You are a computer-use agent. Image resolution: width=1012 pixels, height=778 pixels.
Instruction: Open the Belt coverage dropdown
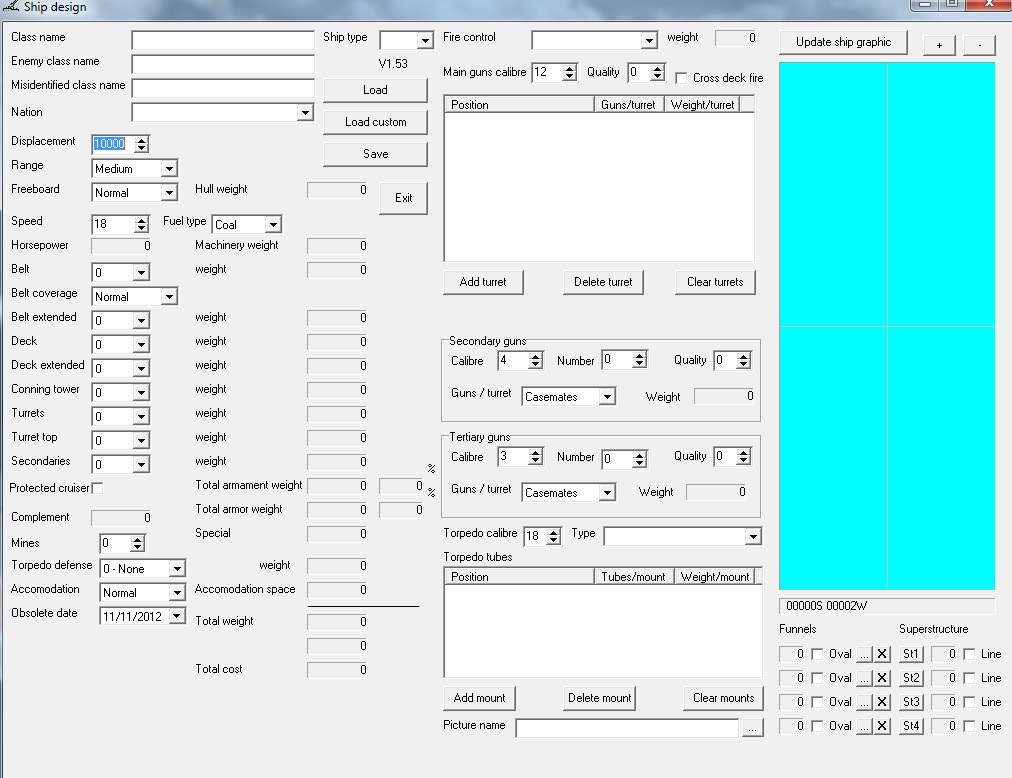pyautogui.click(x=169, y=297)
